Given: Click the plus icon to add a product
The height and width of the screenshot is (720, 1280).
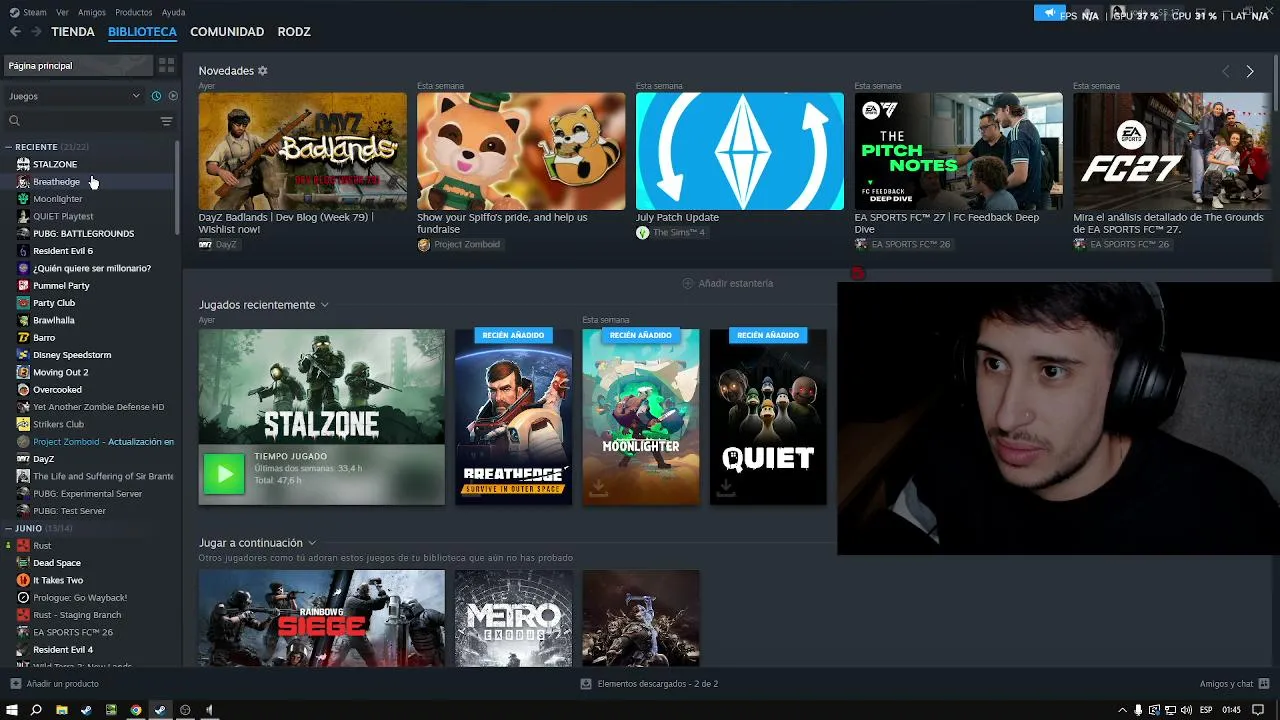Looking at the screenshot, I should click(15, 684).
